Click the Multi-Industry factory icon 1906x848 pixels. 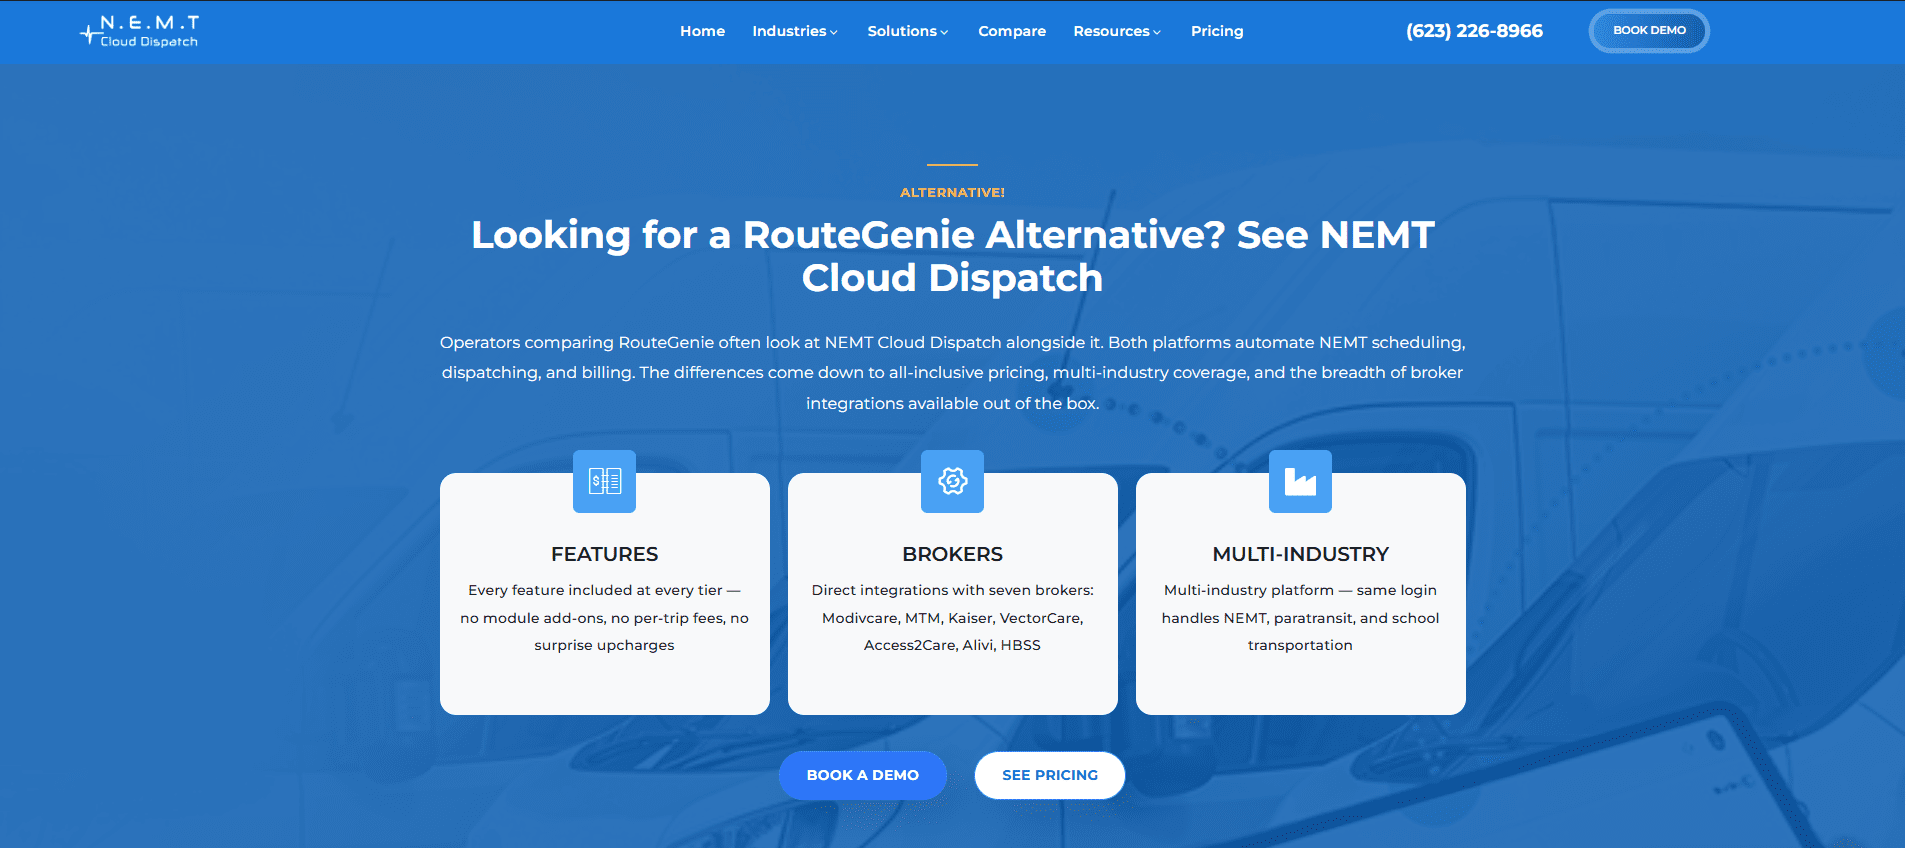tap(1300, 481)
